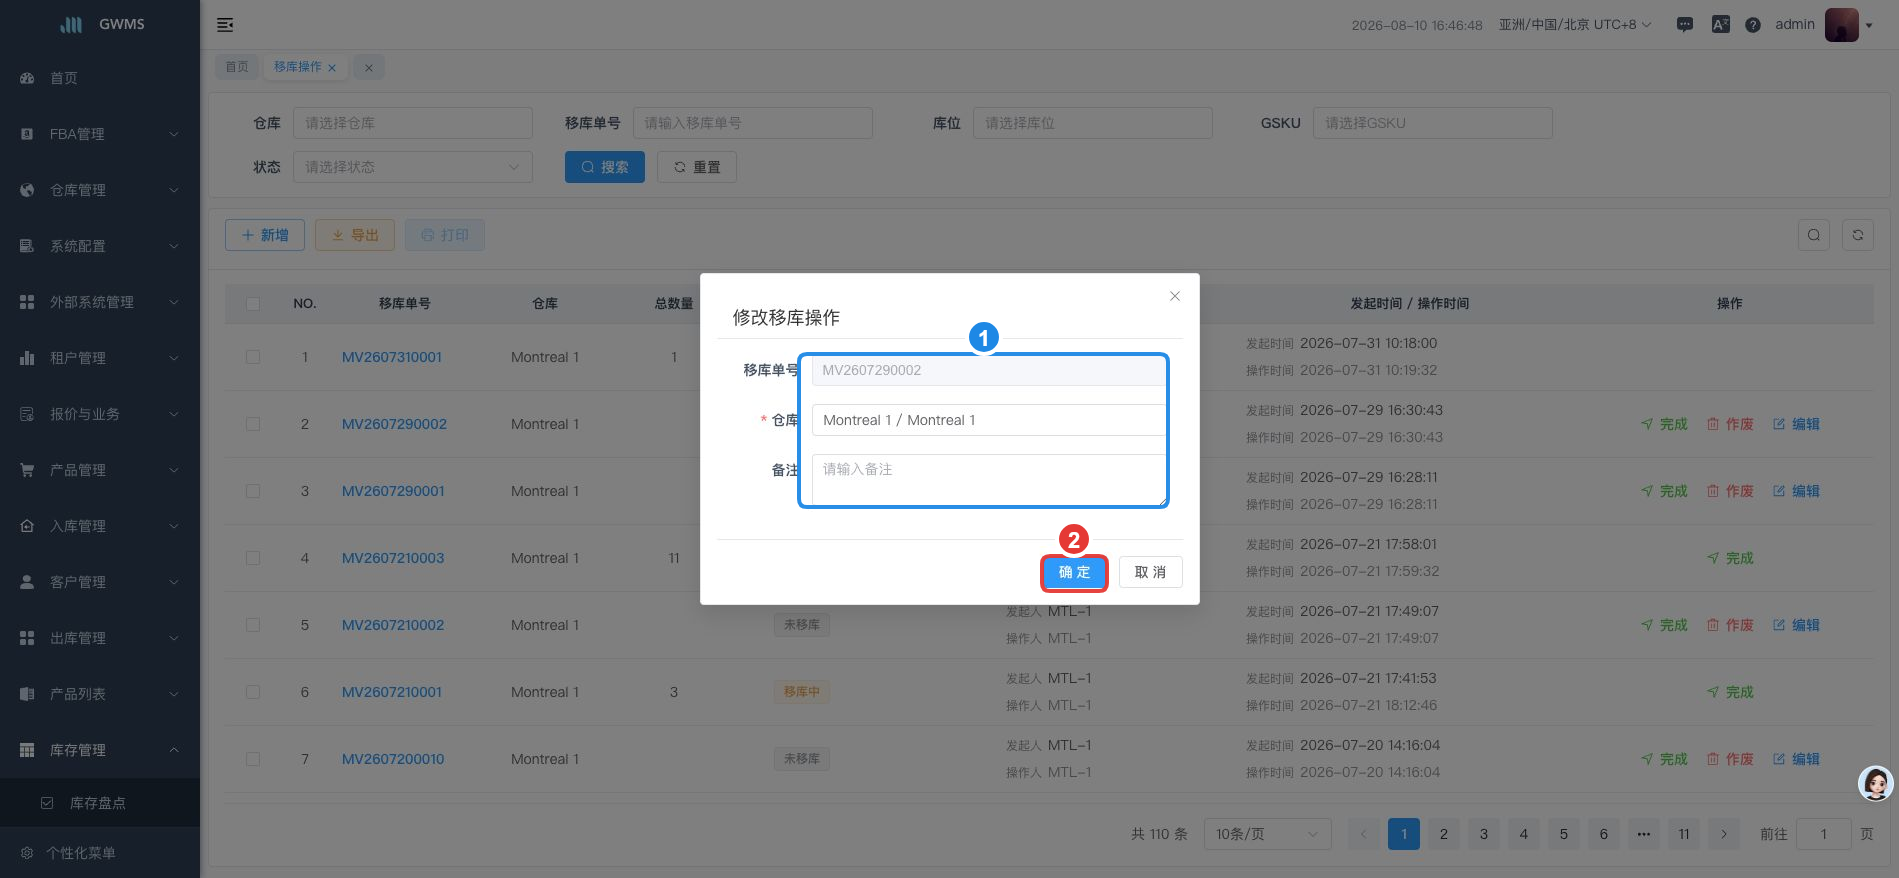
Task: Expand the 产品管理 sidebar menu
Action: coord(100,470)
